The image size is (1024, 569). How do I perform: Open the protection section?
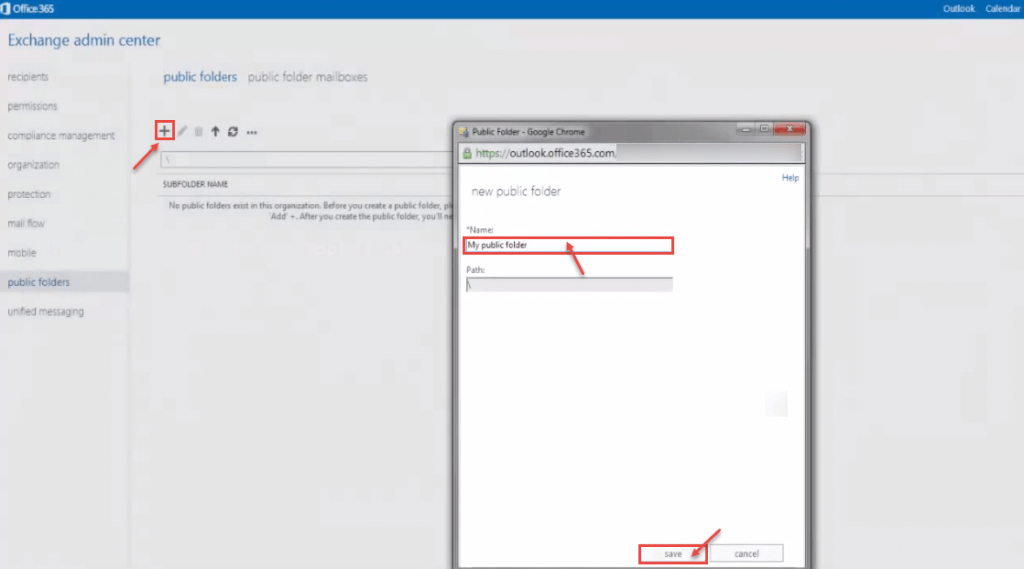29,194
